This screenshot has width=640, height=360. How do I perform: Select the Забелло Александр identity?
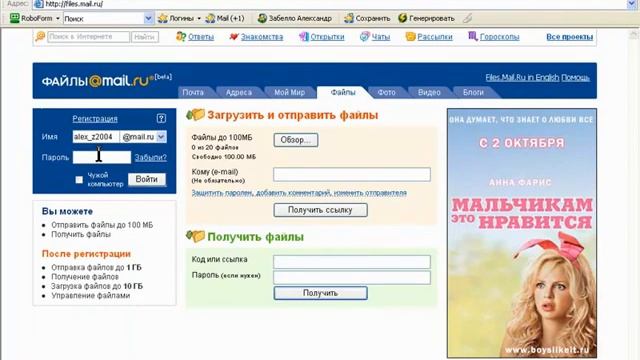[295, 18]
